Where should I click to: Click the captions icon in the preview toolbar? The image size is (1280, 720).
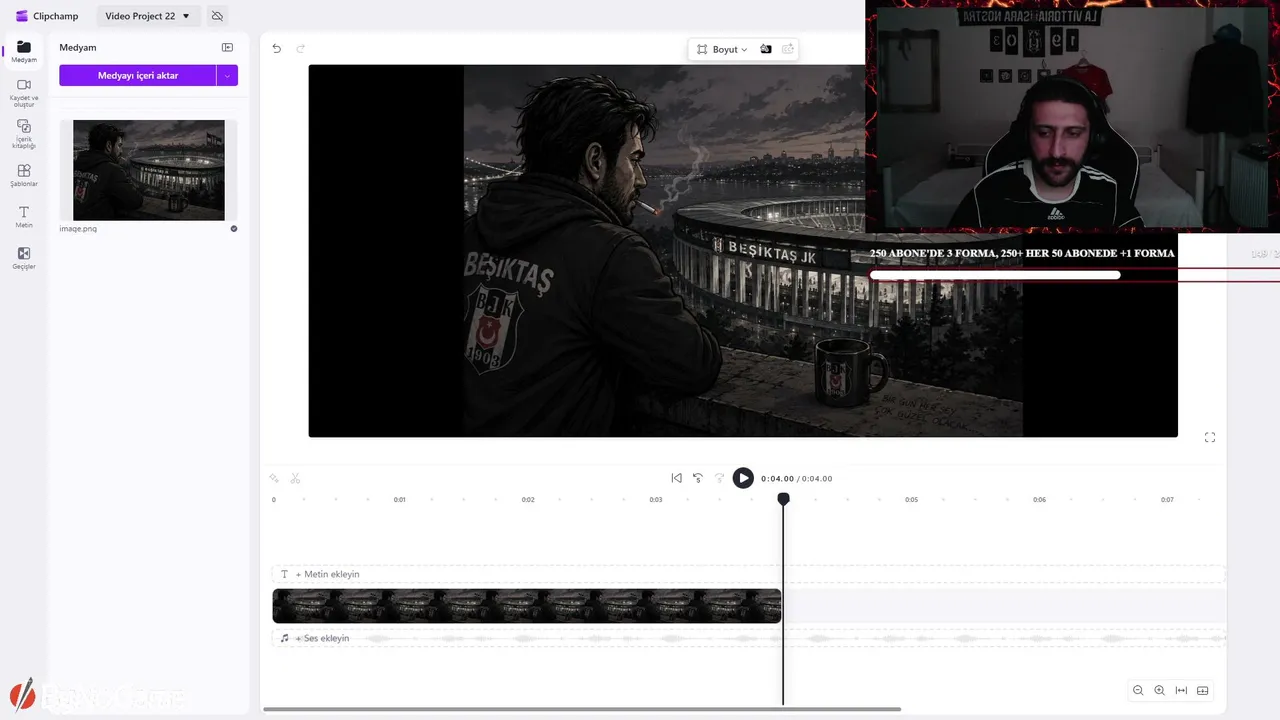[x=788, y=49]
